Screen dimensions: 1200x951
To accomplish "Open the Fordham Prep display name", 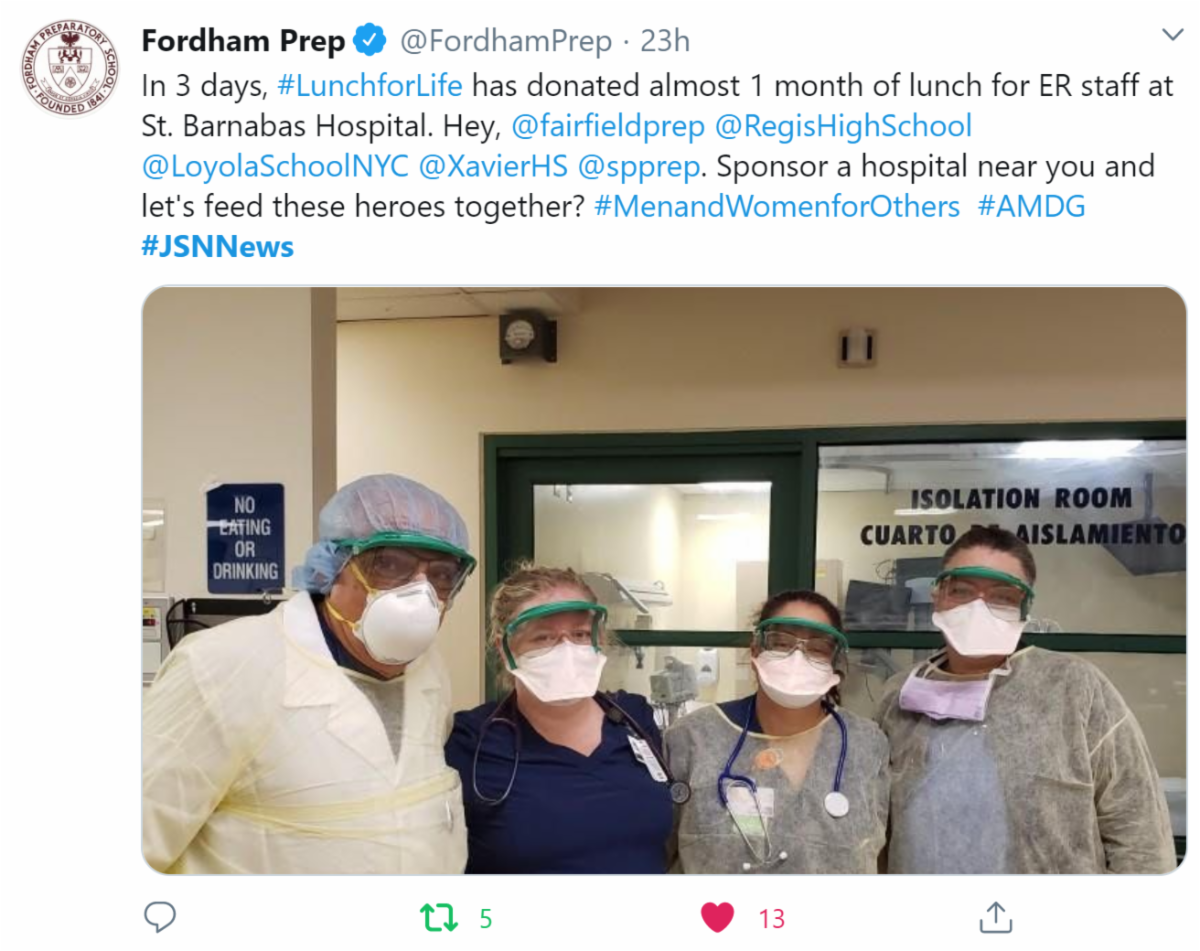I will 243,42.
